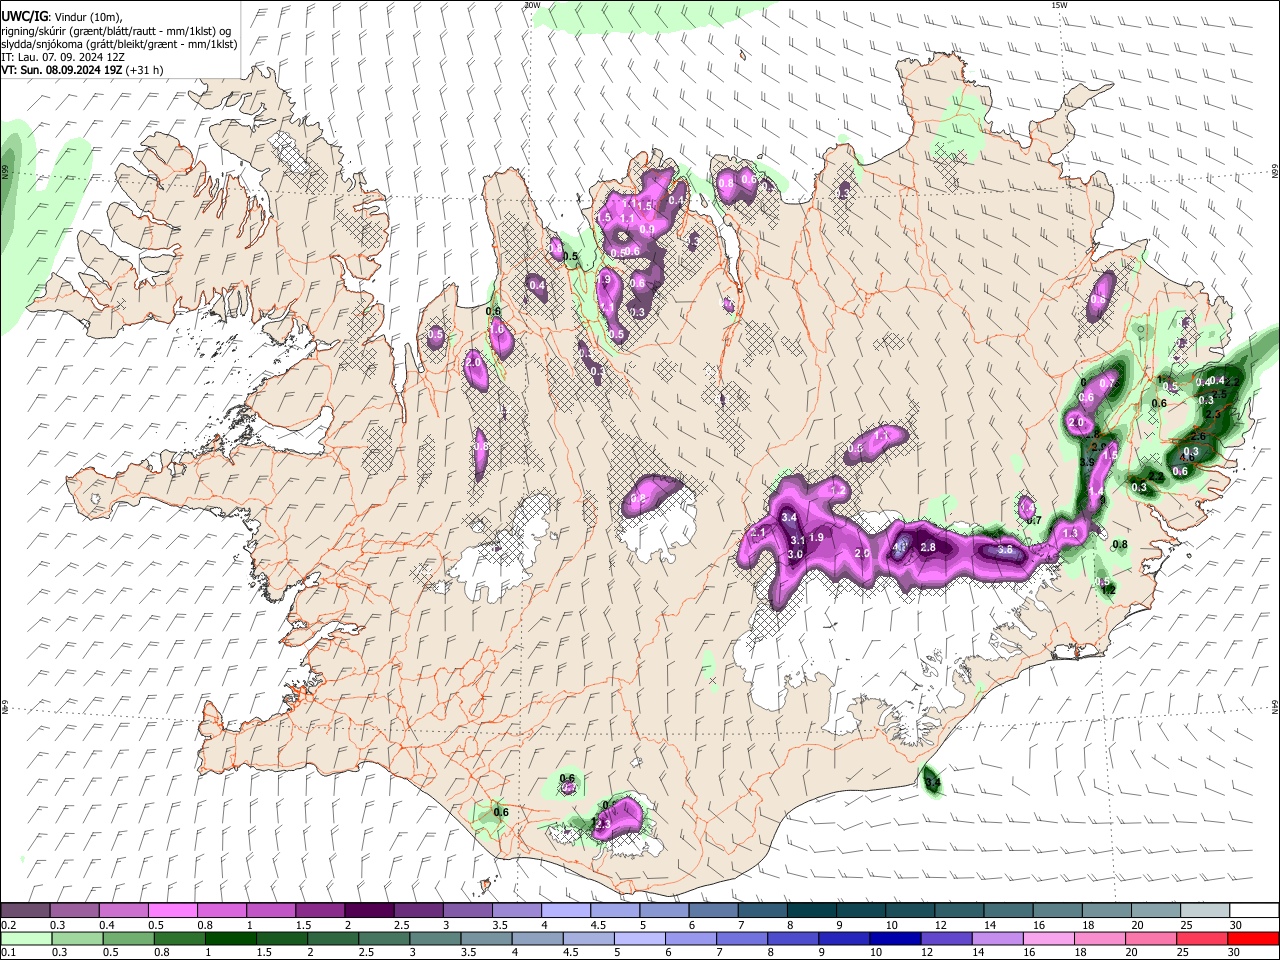Click the bold 'UWC/IG' title text
Screen dimensions: 1280x960
24,17
